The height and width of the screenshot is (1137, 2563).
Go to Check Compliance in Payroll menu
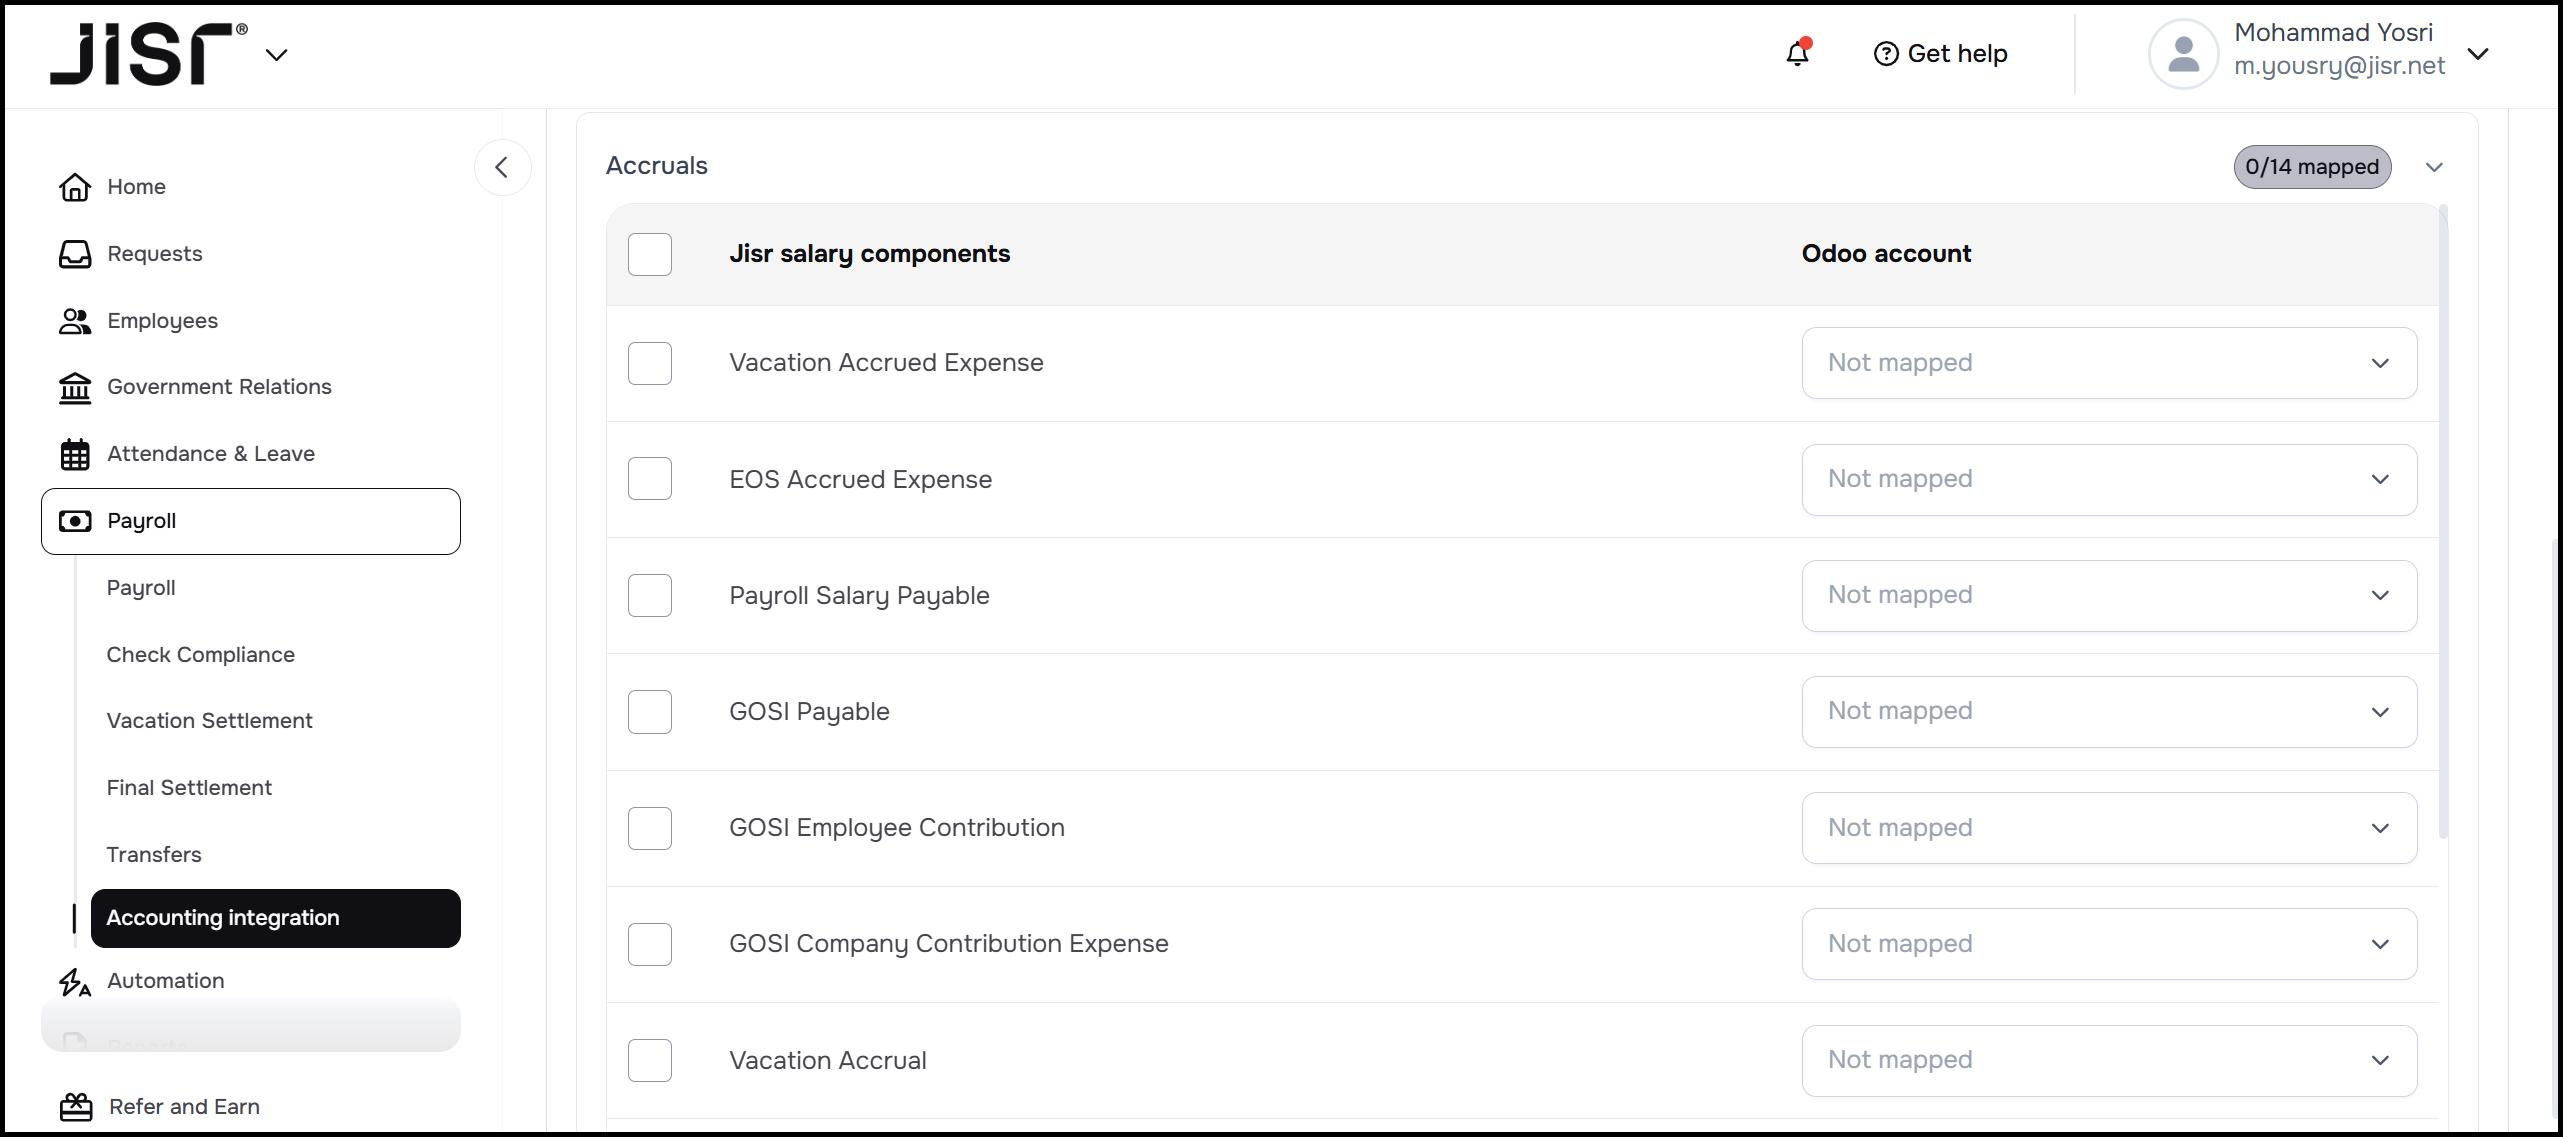point(200,654)
